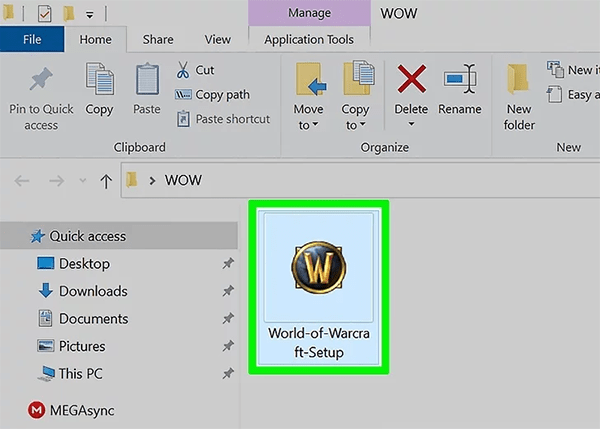This screenshot has width=600, height=429.
Task: Click the Pictures icon in sidebar
Action: (x=46, y=346)
